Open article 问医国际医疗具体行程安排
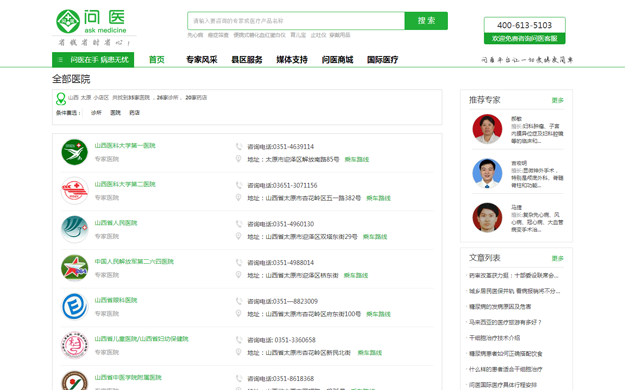The width and height of the screenshot is (625, 390). (x=503, y=385)
